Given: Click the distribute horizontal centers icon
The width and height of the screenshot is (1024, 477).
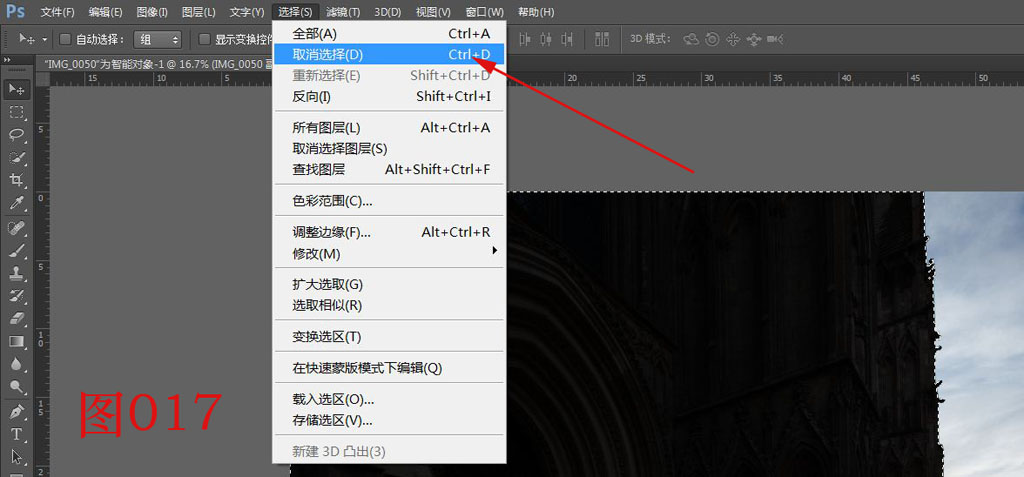Looking at the screenshot, I should [547, 39].
